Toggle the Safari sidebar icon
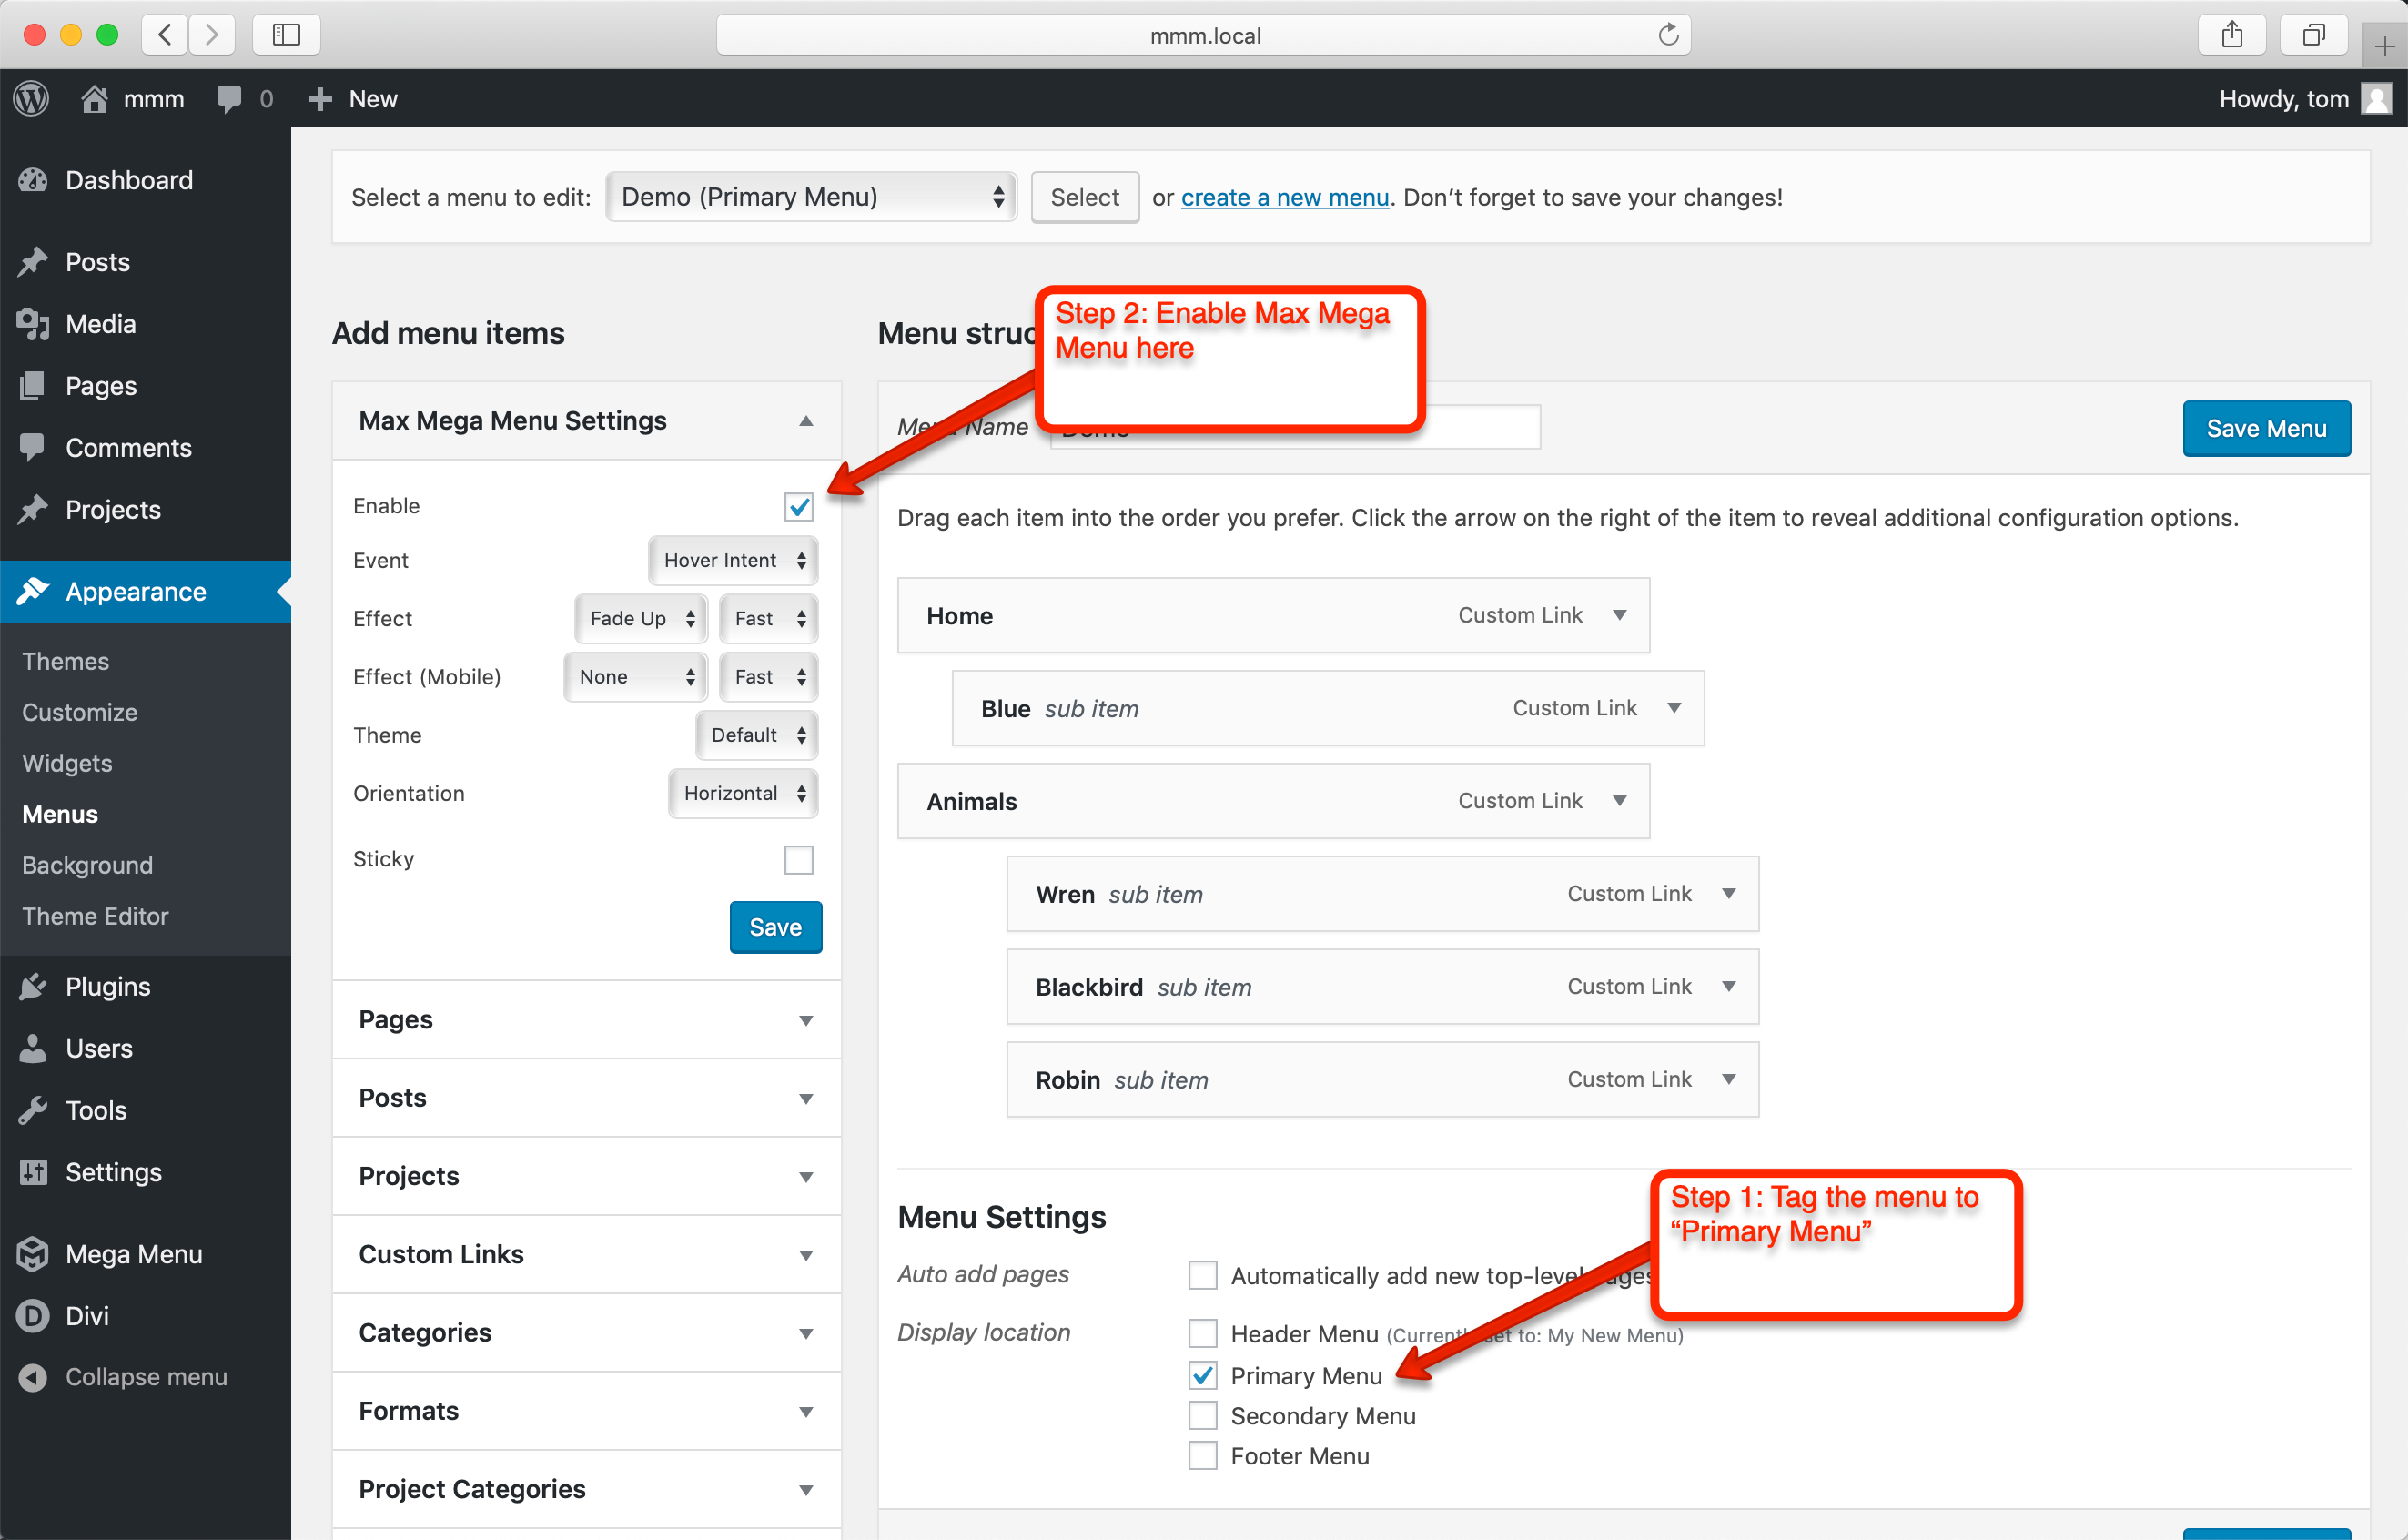The image size is (2408, 1540). pos(286,35)
